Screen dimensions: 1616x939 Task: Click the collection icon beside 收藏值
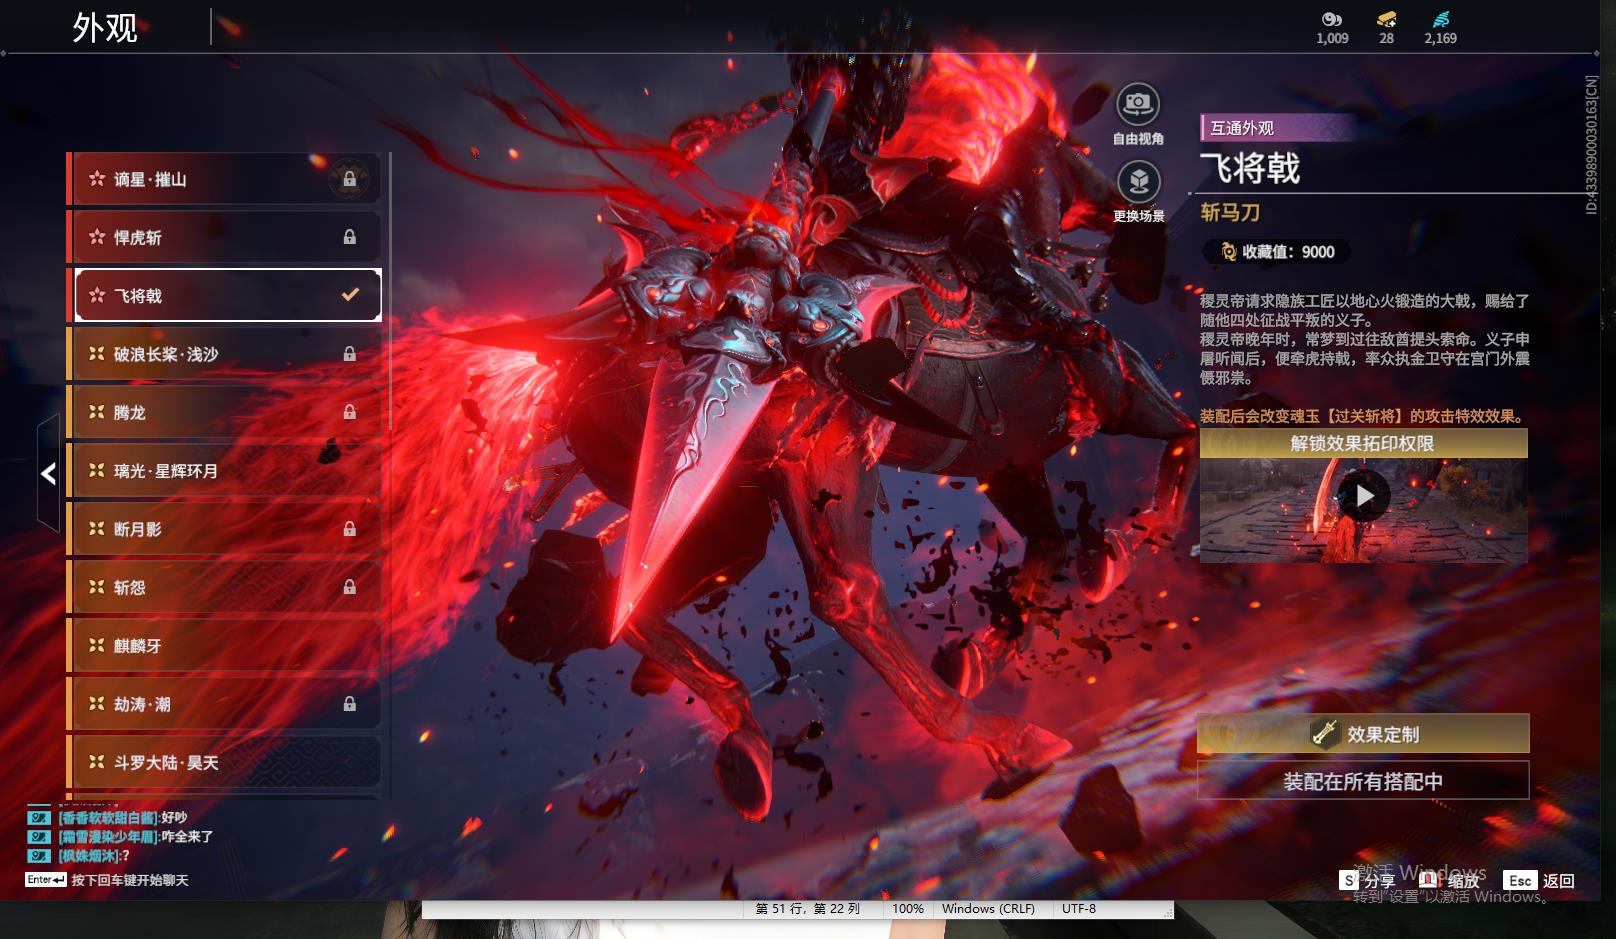click(1229, 252)
